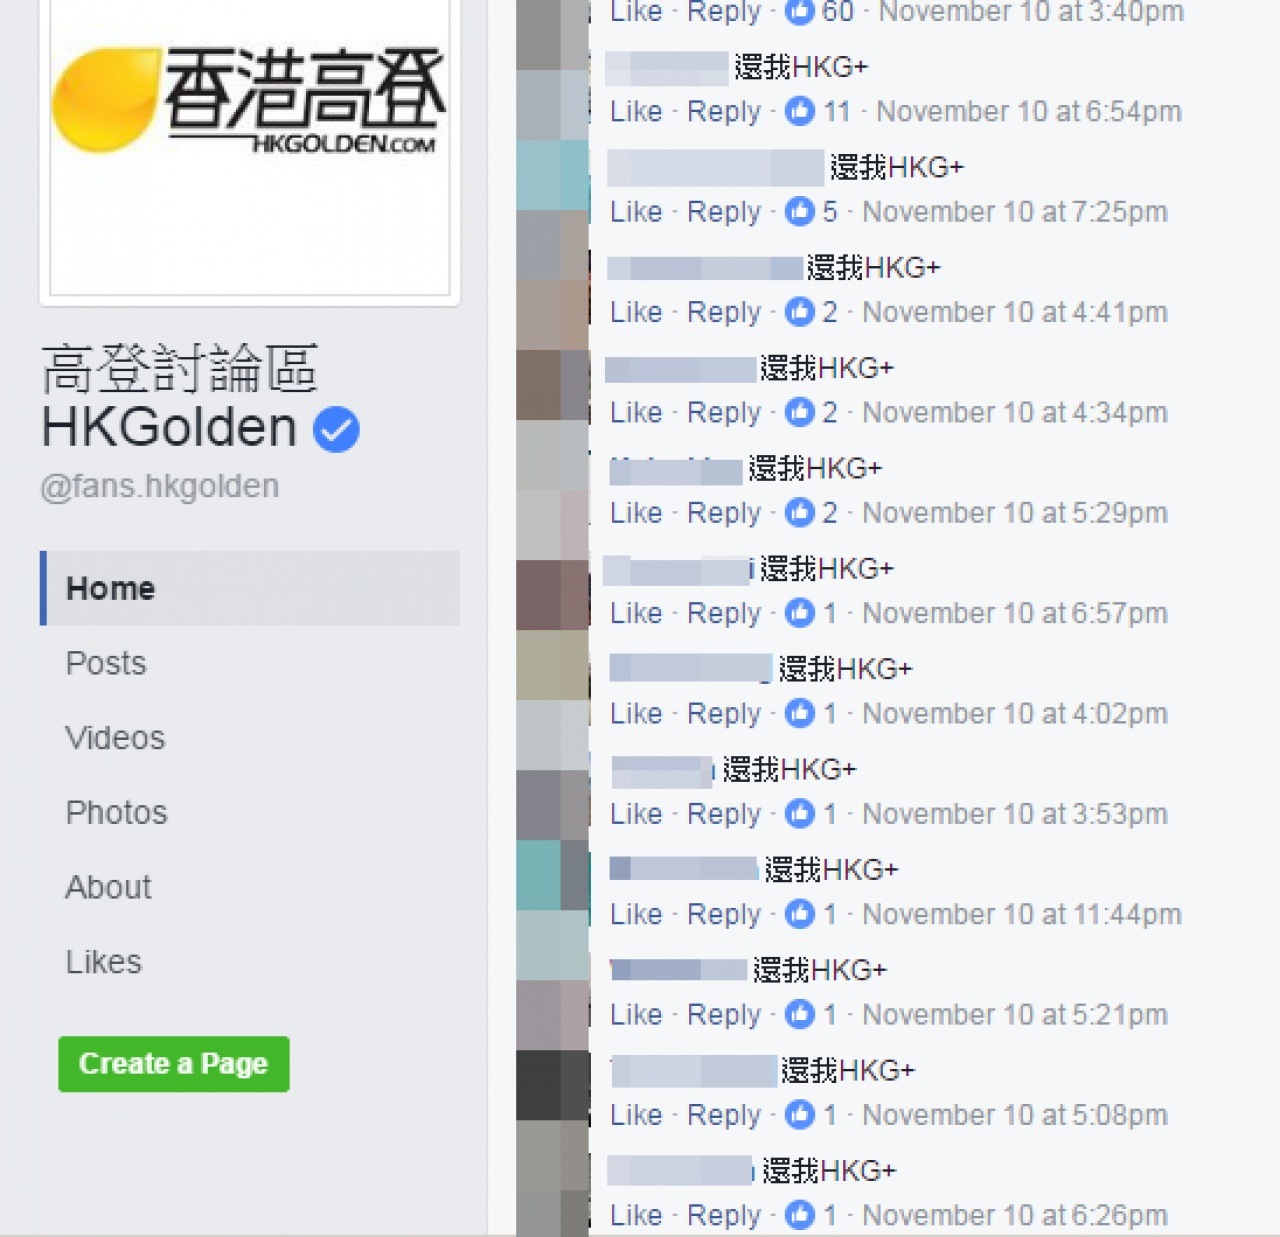View the Likes section
Viewport: 1280px width, 1237px height.
click(x=104, y=962)
